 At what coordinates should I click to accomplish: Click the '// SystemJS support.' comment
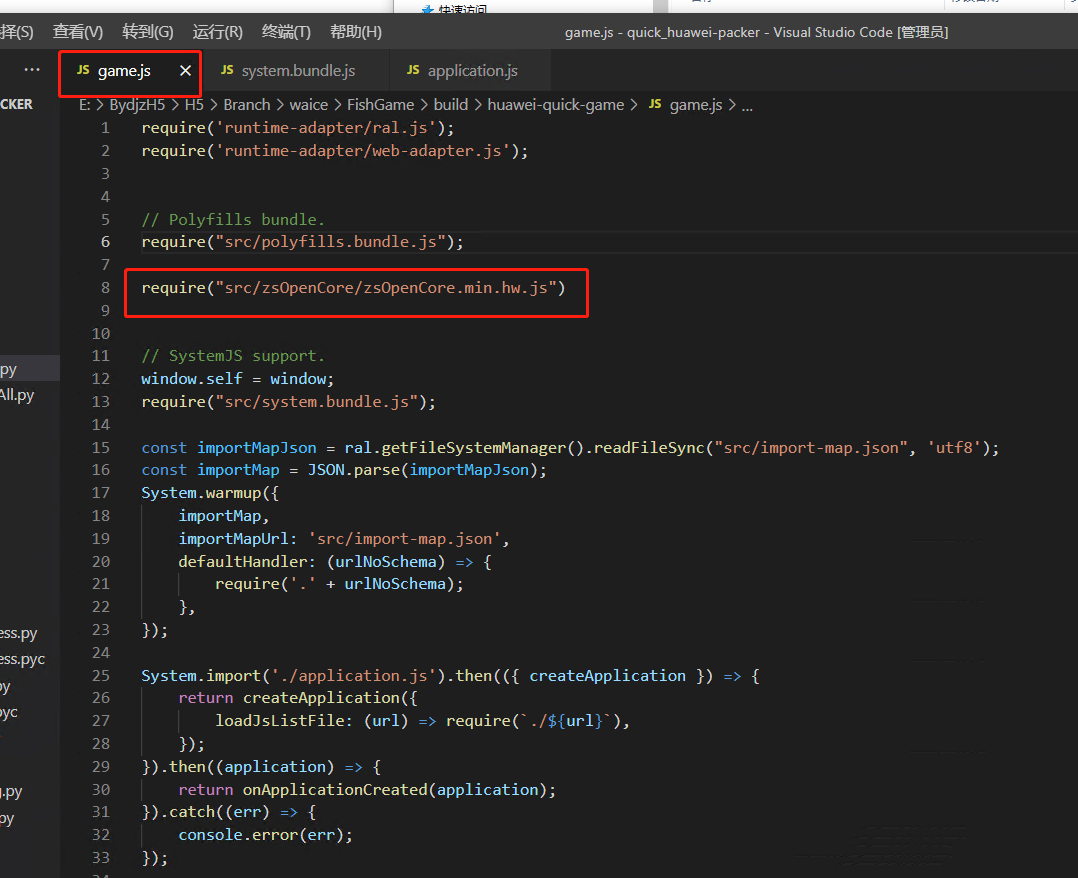tap(232, 355)
